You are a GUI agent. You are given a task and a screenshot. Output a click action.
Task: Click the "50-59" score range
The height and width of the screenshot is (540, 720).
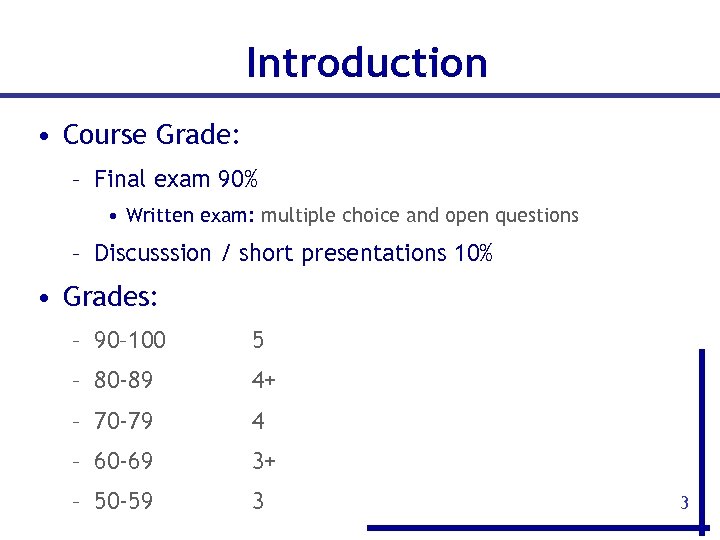click(124, 501)
